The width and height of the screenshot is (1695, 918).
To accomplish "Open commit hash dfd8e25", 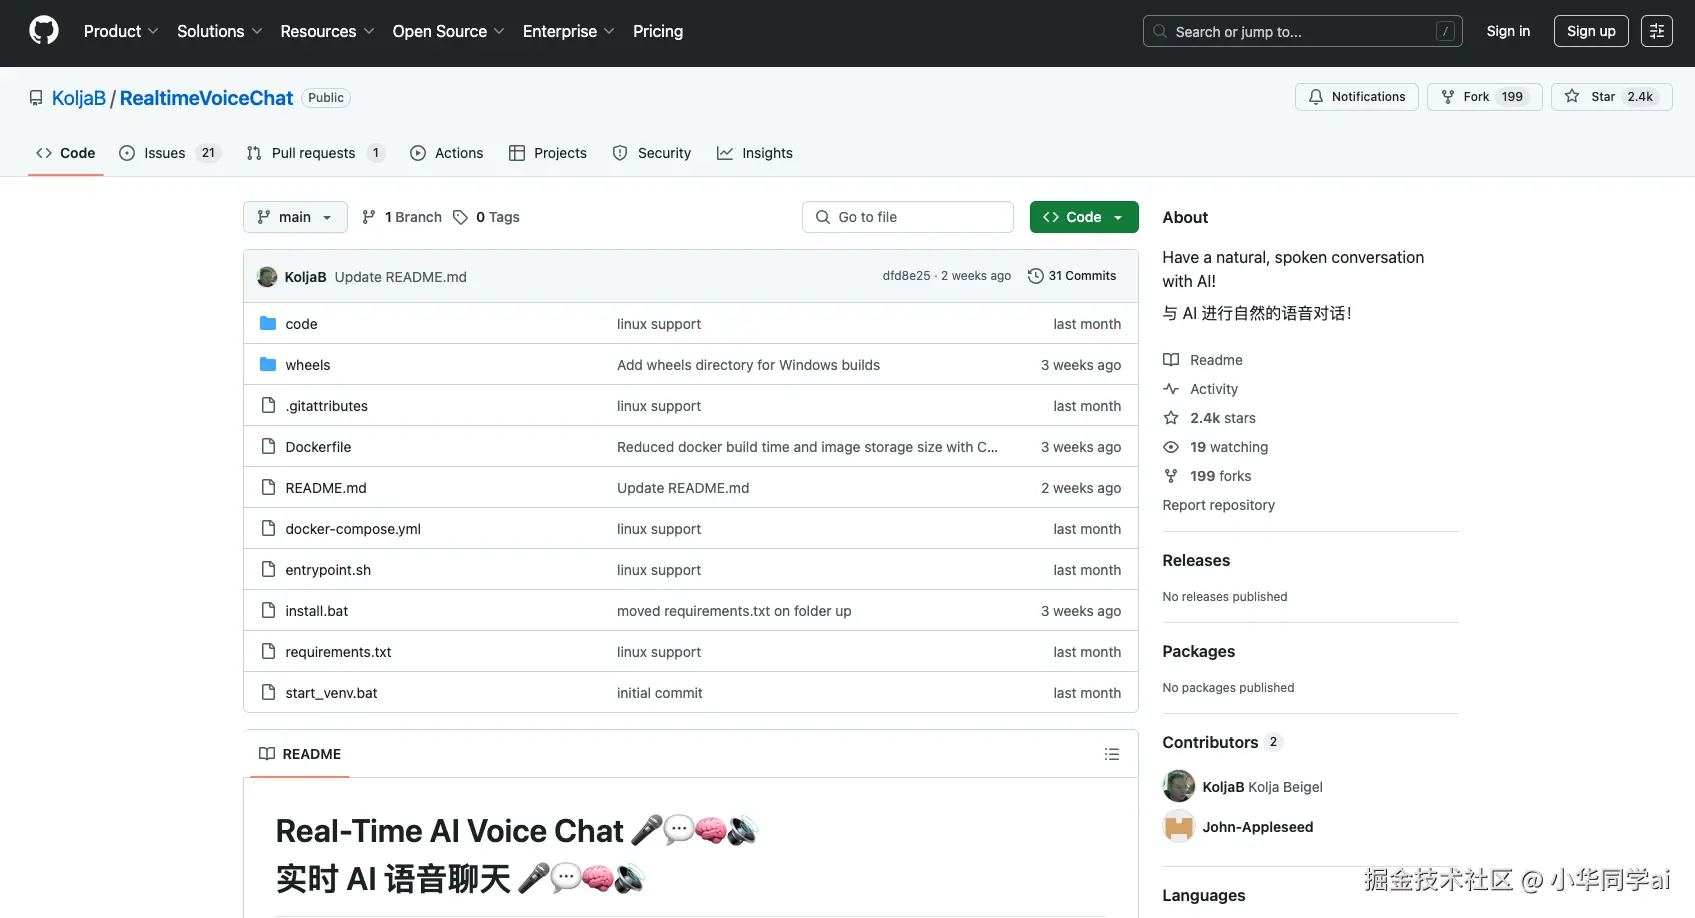I will (x=906, y=276).
